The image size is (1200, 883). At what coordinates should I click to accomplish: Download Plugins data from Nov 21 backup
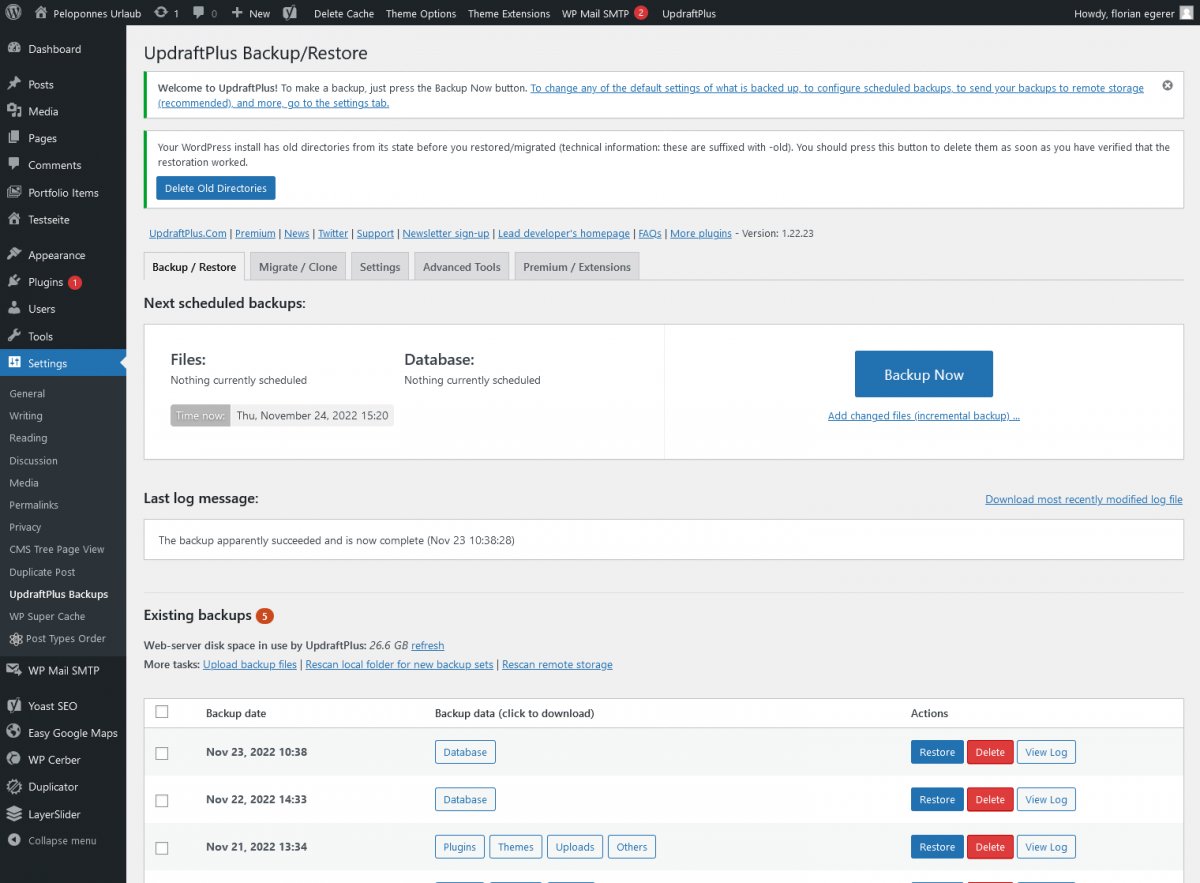(460, 847)
